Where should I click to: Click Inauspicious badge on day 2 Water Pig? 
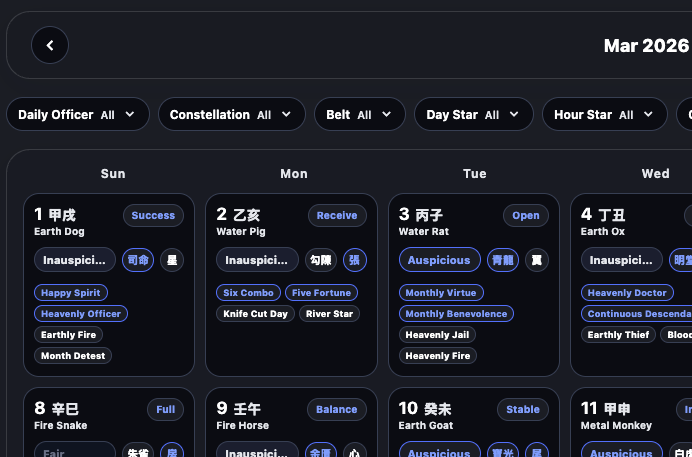point(257,260)
